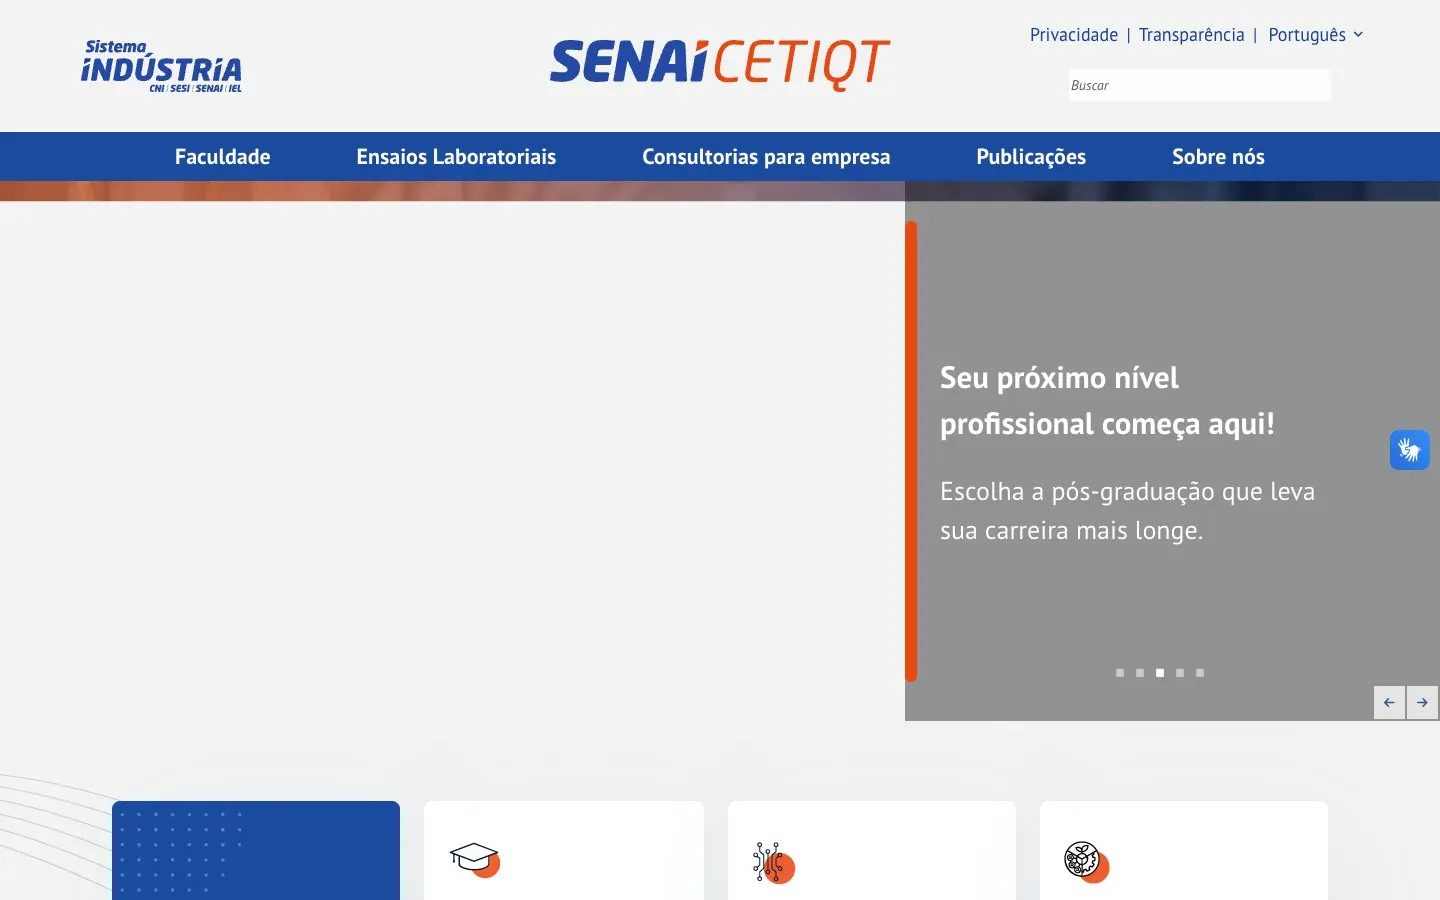Click the blue dotted card at bottom left

(256, 850)
